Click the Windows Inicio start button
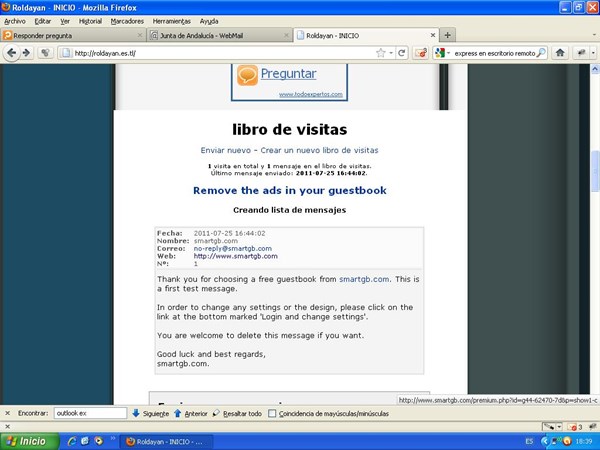The height and width of the screenshot is (450, 600). click(30, 441)
